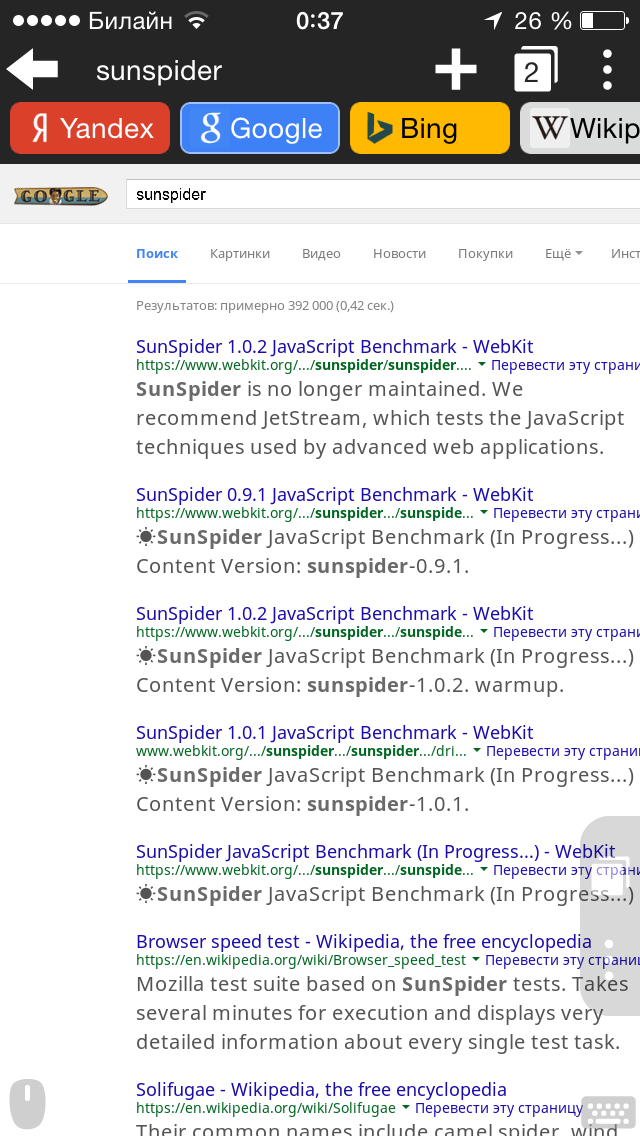Image resolution: width=640 pixels, height=1136 pixels.
Task: Select Bing search engine button
Action: coord(430,128)
